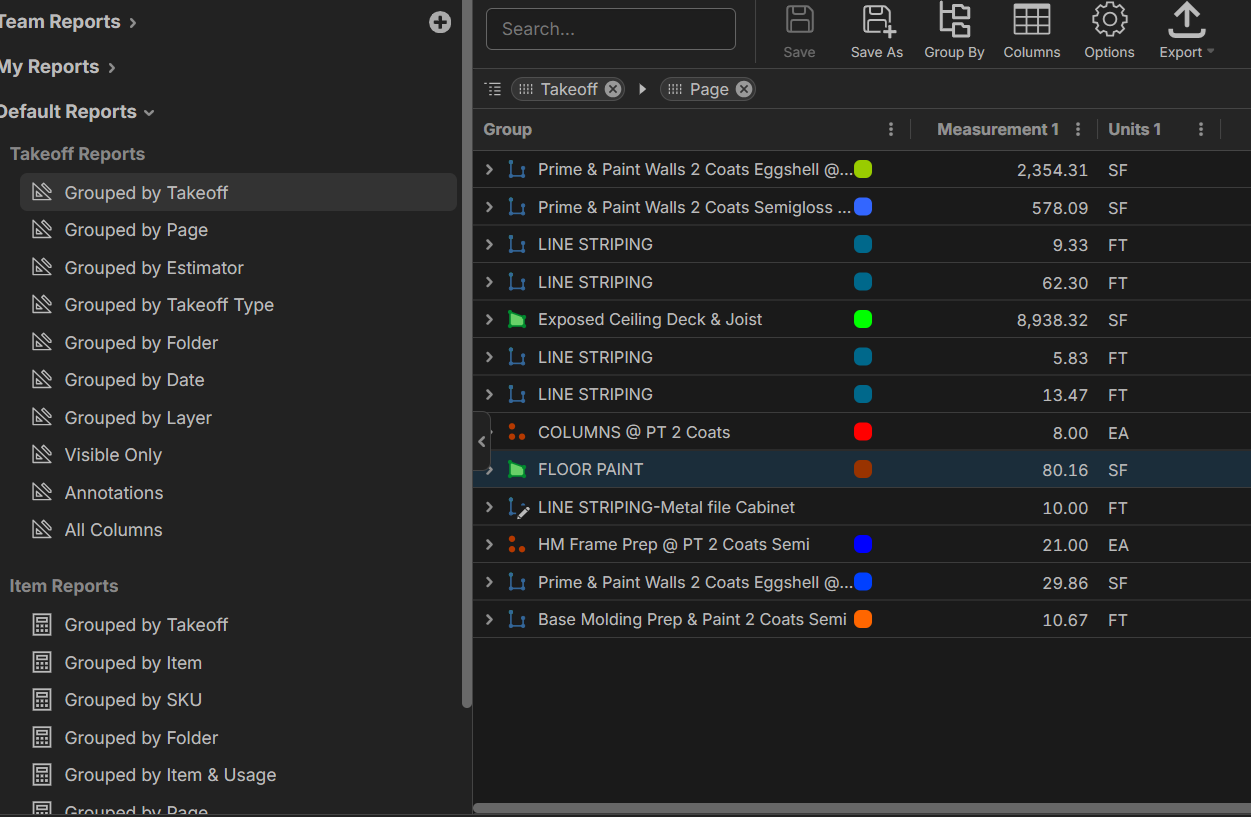Collapse the left sidebar panel handle
The image size is (1251, 817).
(482, 441)
